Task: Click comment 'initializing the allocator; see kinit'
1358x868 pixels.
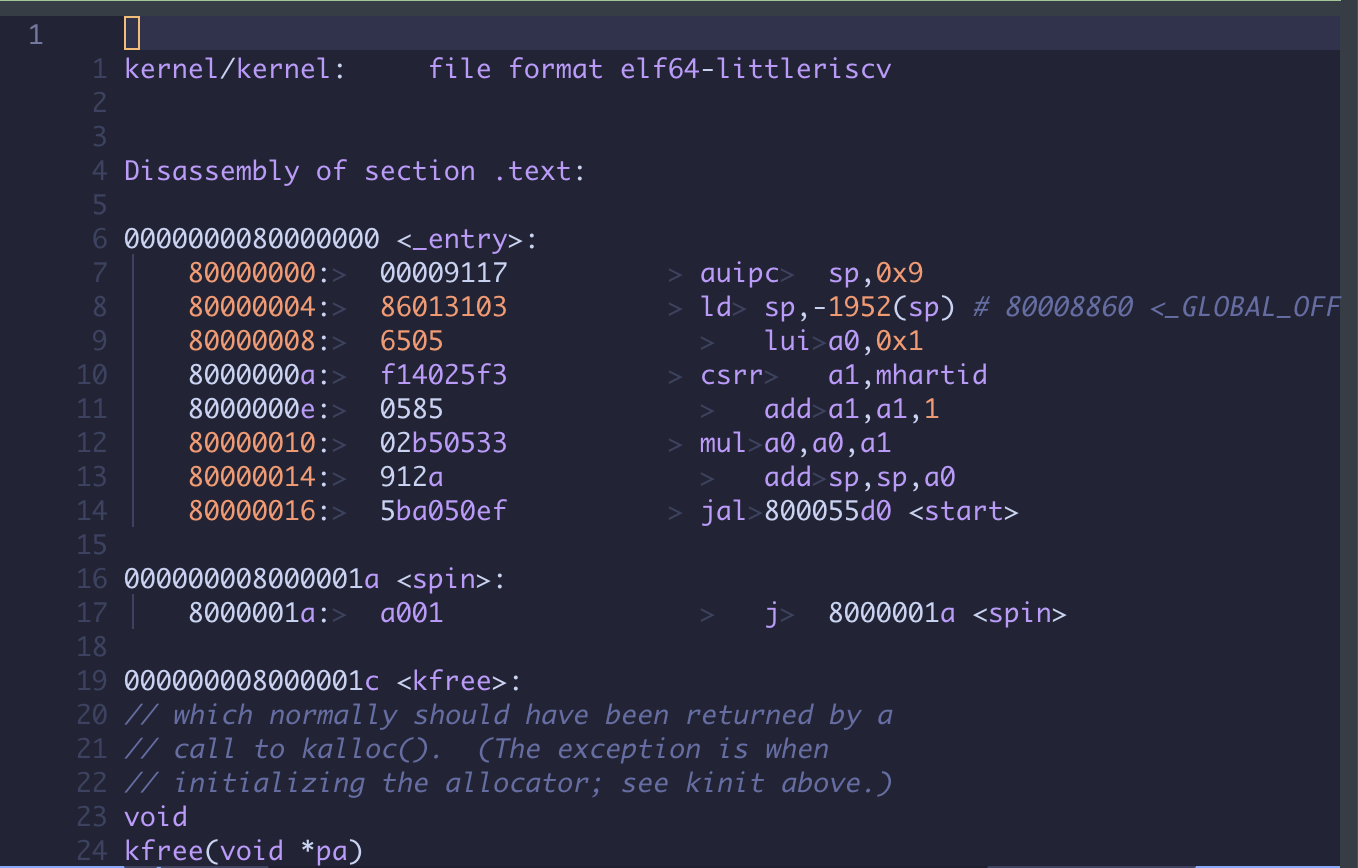Action: coord(468,783)
